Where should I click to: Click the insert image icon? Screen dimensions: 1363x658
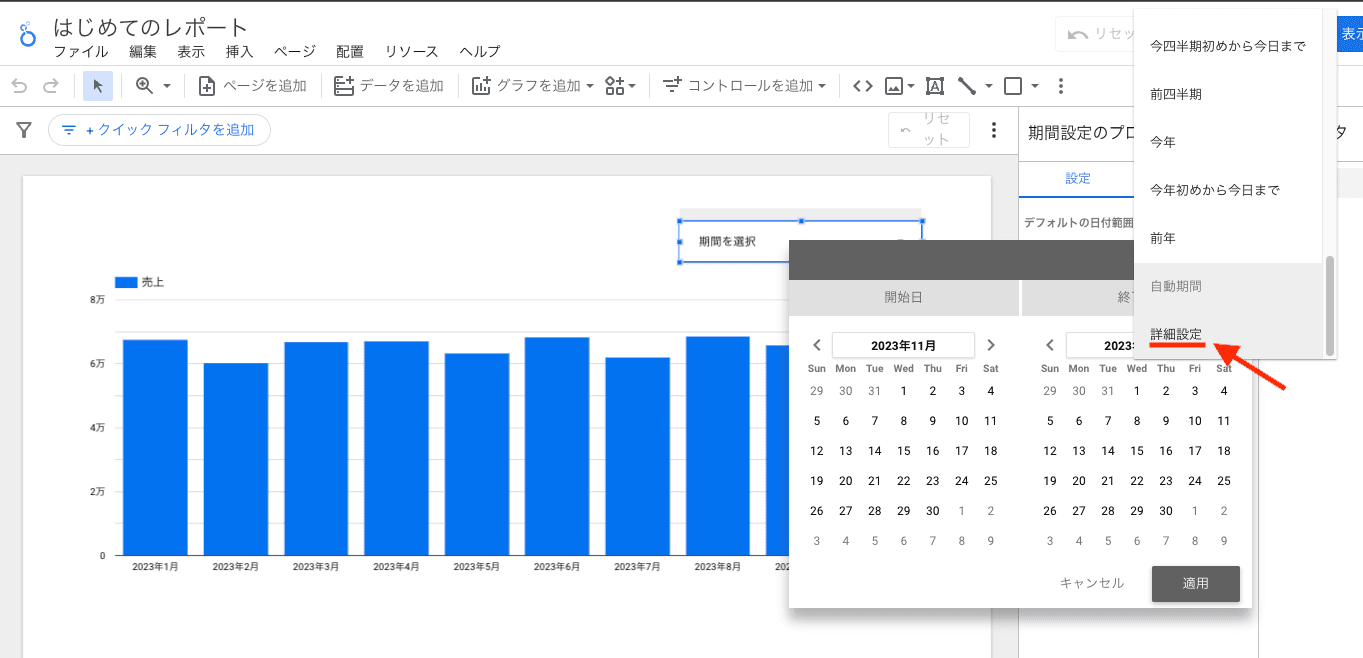point(894,86)
